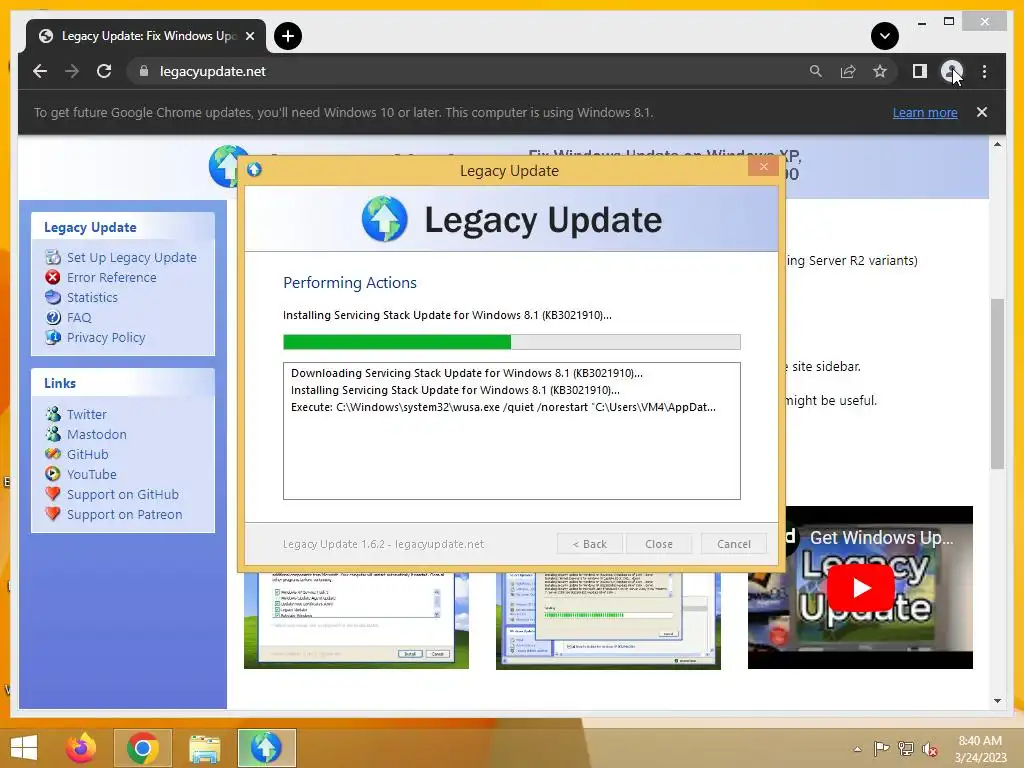Cancel the Legacy Update installation

(x=733, y=544)
